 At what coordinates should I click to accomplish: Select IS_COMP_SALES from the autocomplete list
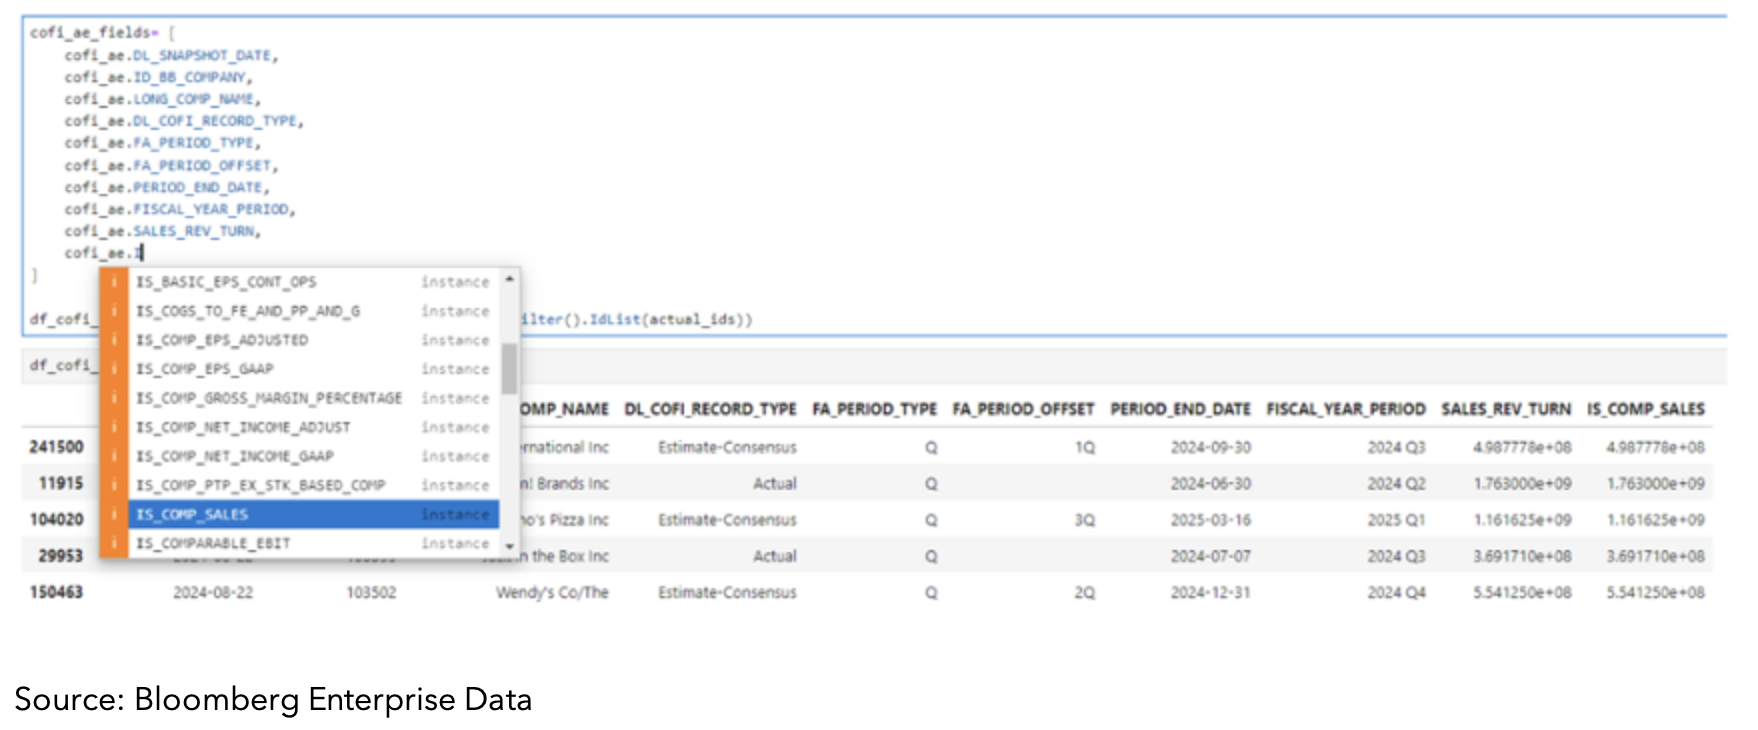click(192, 514)
